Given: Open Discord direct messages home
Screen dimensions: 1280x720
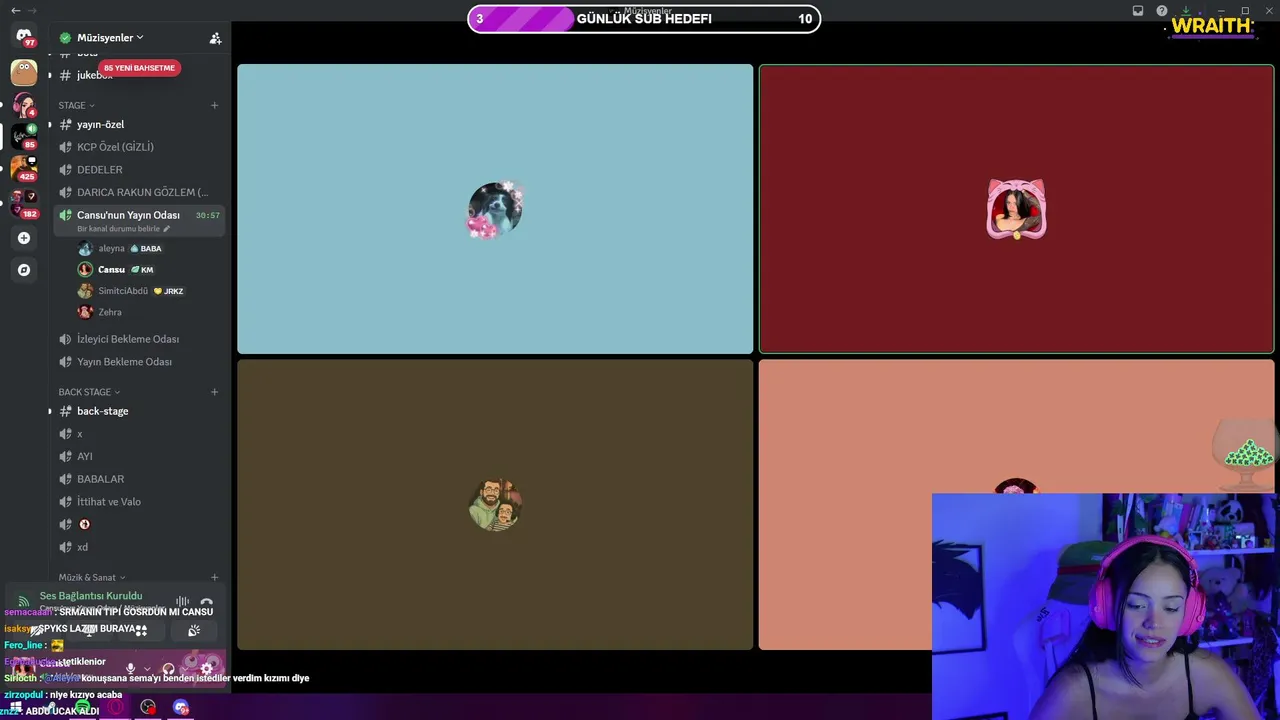Looking at the screenshot, I should (24, 37).
